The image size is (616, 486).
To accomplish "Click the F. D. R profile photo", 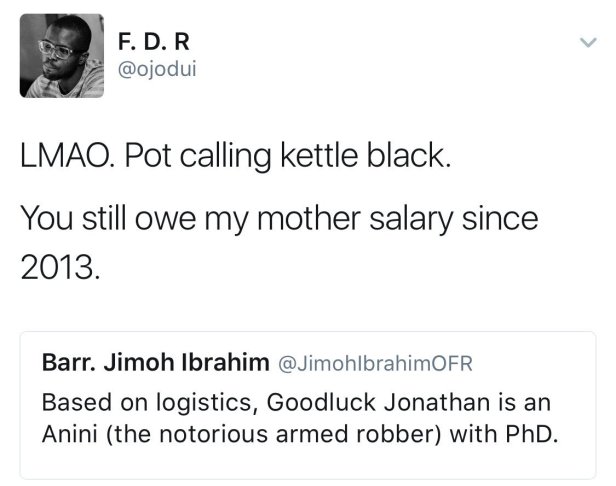I will 61,56.
